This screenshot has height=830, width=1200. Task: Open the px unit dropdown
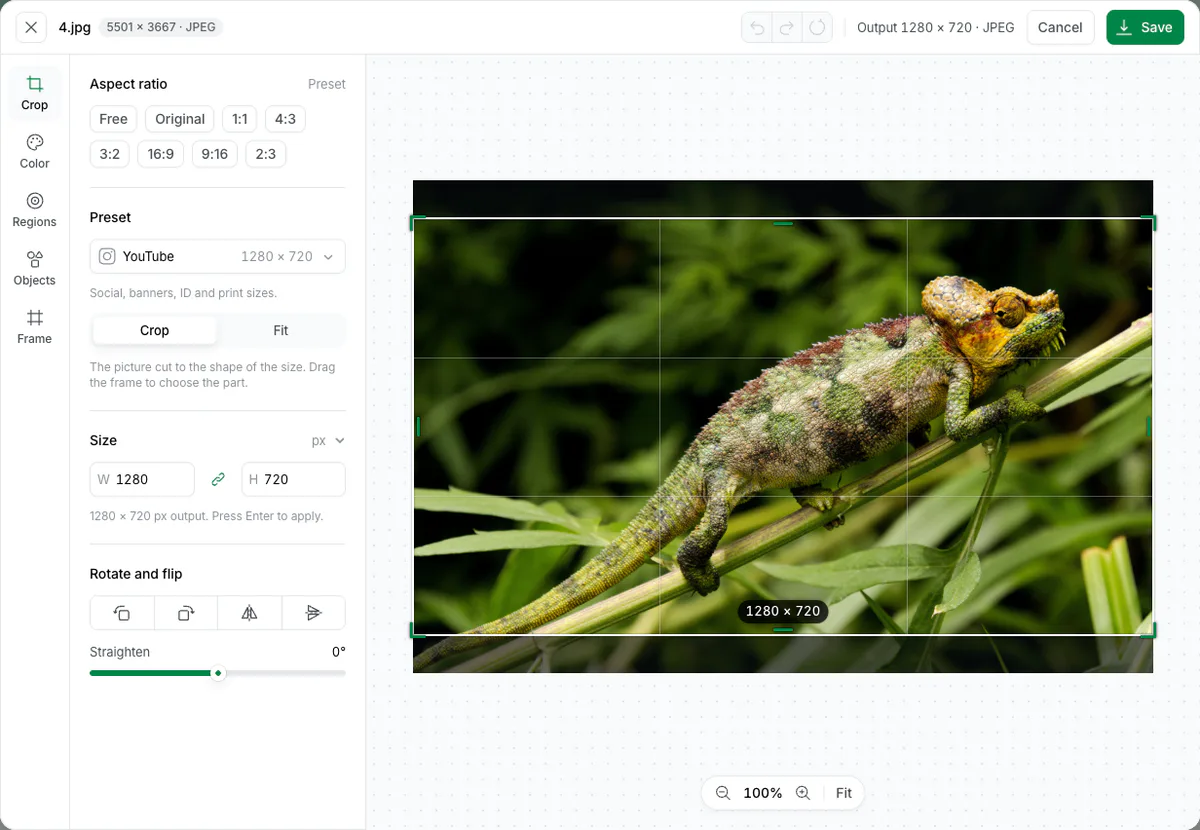[x=328, y=441]
